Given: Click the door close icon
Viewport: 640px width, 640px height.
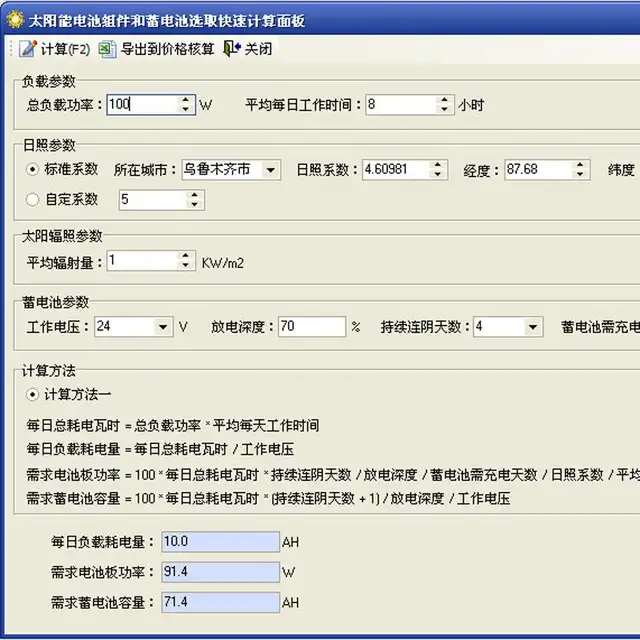Looking at the screenshot, I should pos(232,49).
